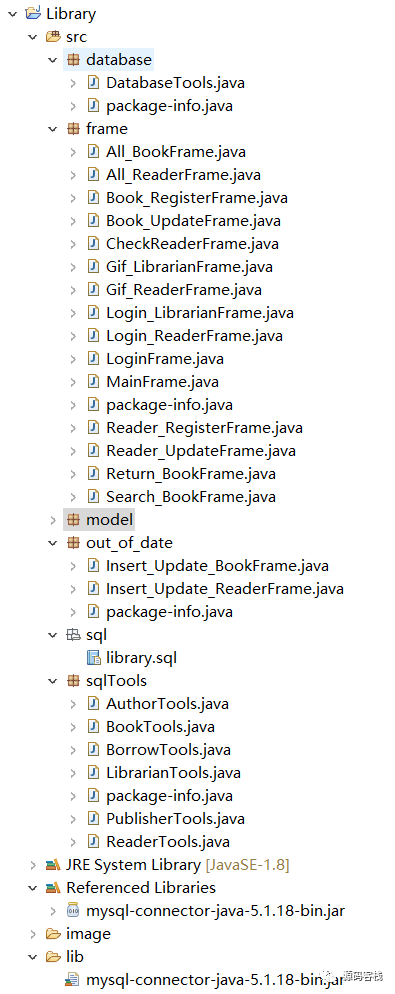Select Insert_Update_ReaderFrame.java file
Viewport: 395px width, 994px height.
224,589
